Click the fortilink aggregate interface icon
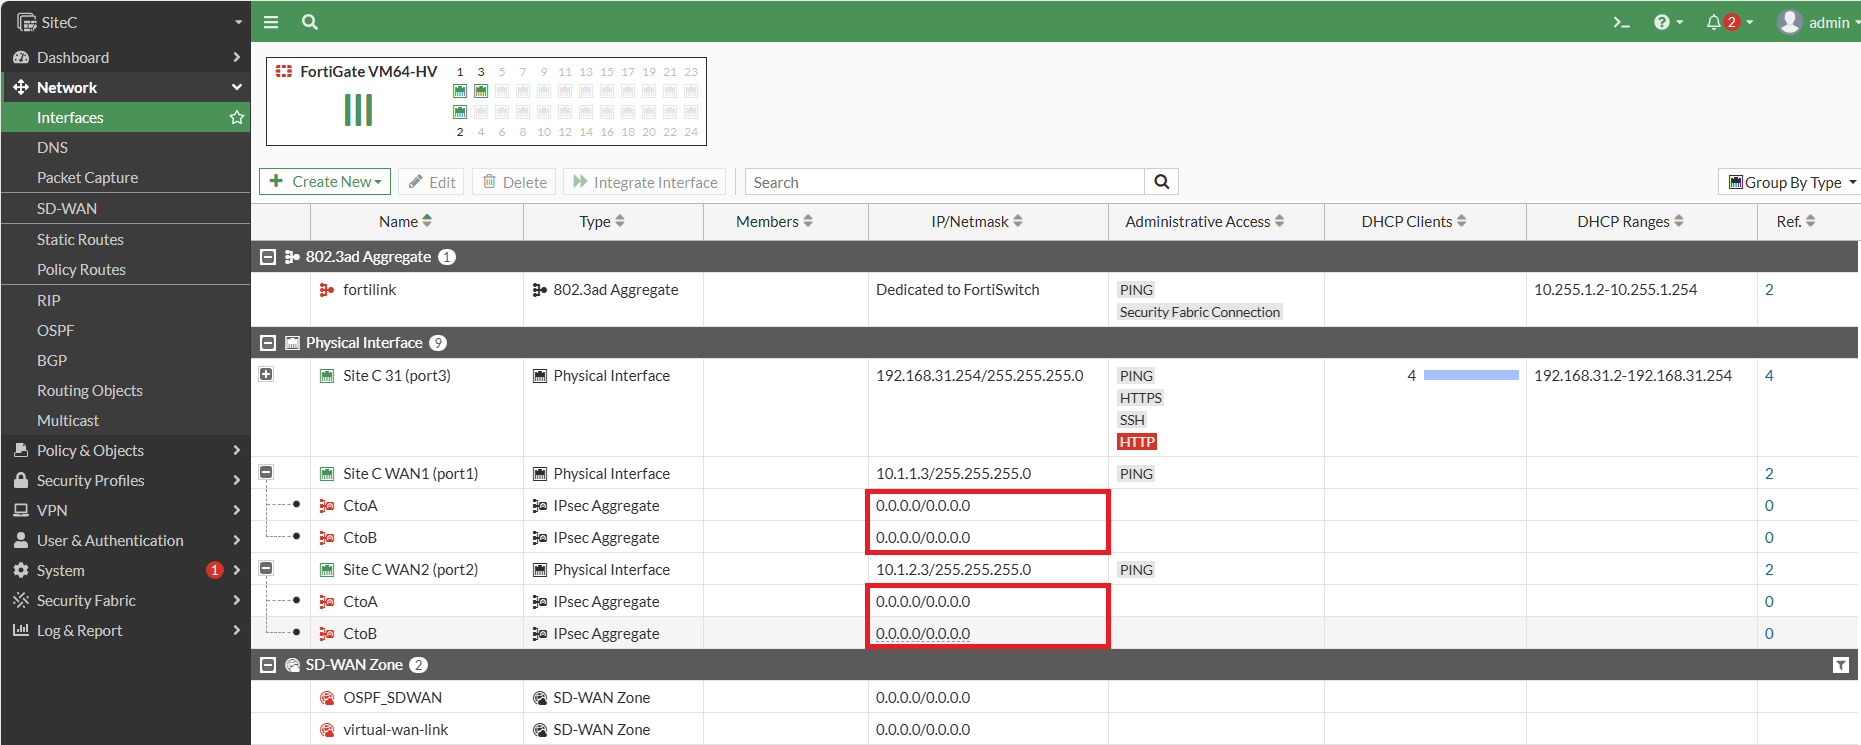Image resolution: width=1861 pixels, height=745 pixels. point(327,290)
